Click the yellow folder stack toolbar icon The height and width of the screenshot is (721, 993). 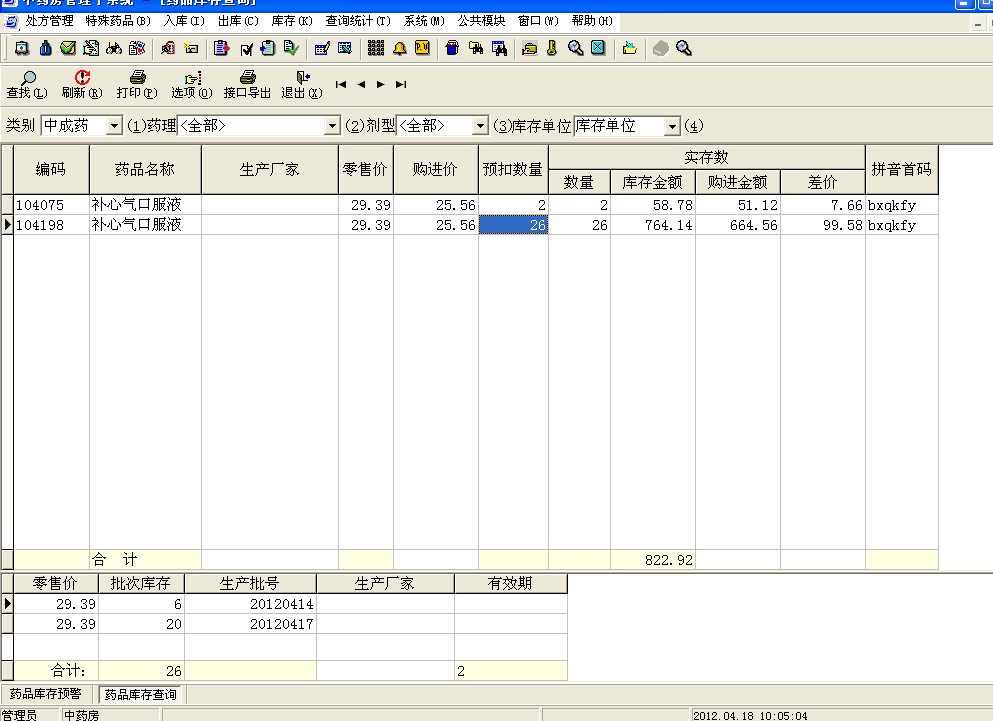pyautogui.click(x=529, y=48)
